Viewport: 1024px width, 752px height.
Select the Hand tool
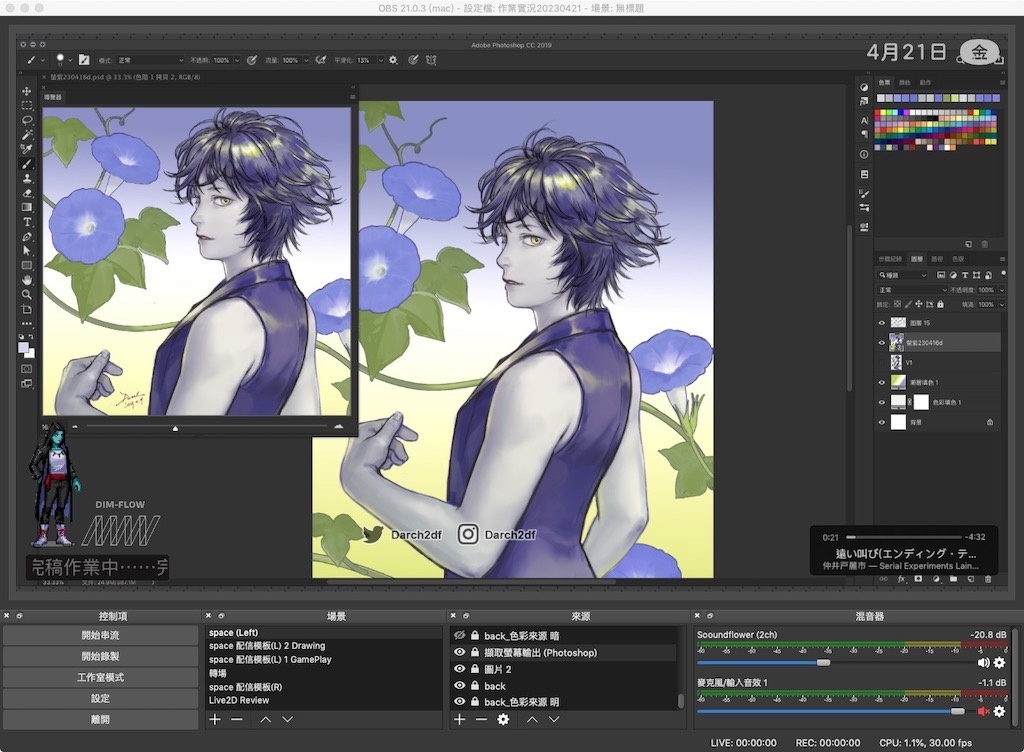click(27, 280)
